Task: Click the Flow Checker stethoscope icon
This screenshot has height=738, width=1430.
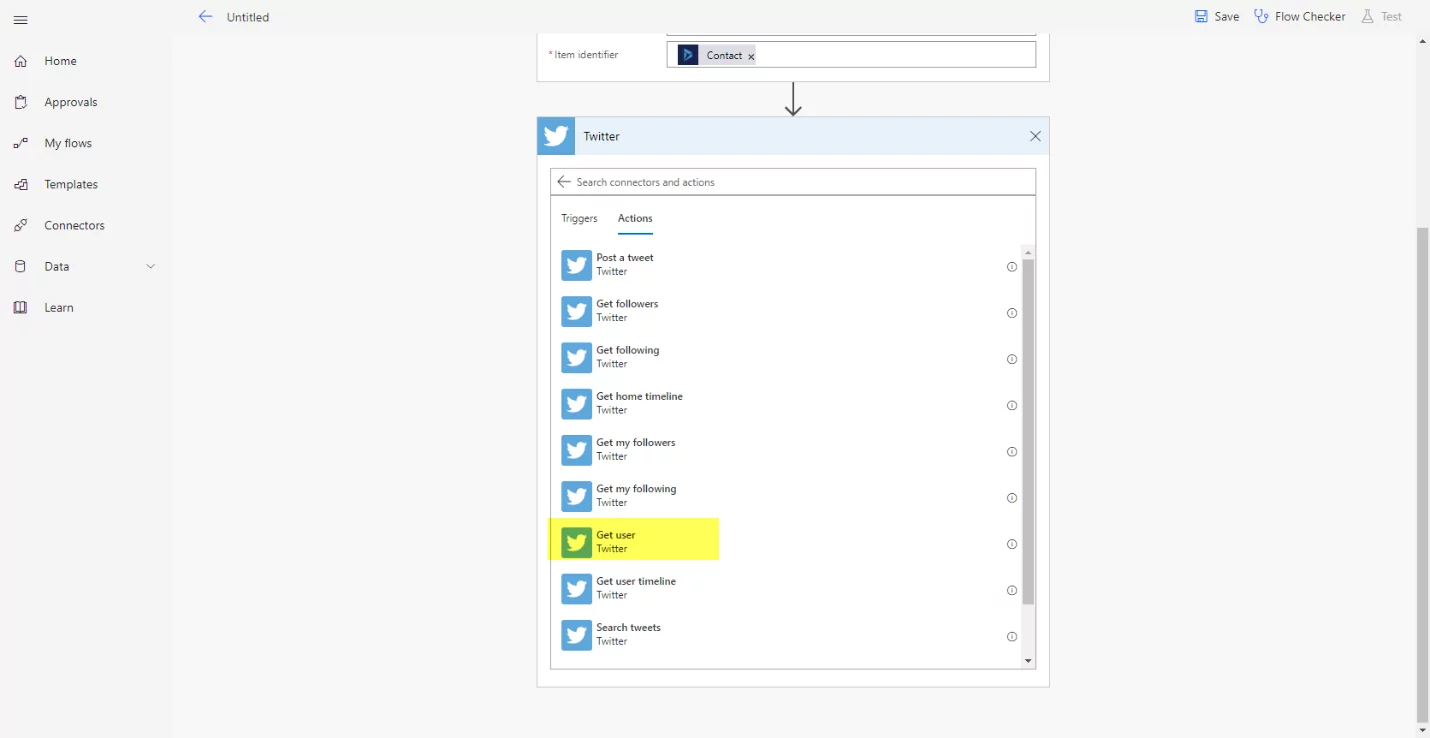Action: pos(1261,16)
